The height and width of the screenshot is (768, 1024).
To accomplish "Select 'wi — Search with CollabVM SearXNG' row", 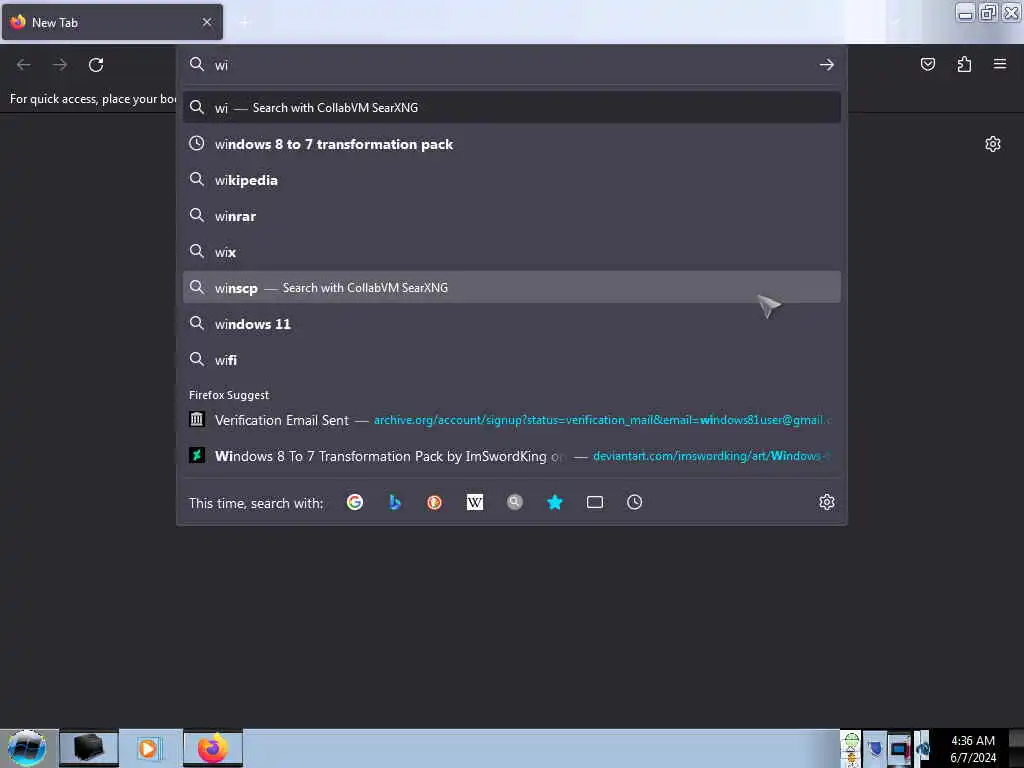I will (x=511, y=108).
